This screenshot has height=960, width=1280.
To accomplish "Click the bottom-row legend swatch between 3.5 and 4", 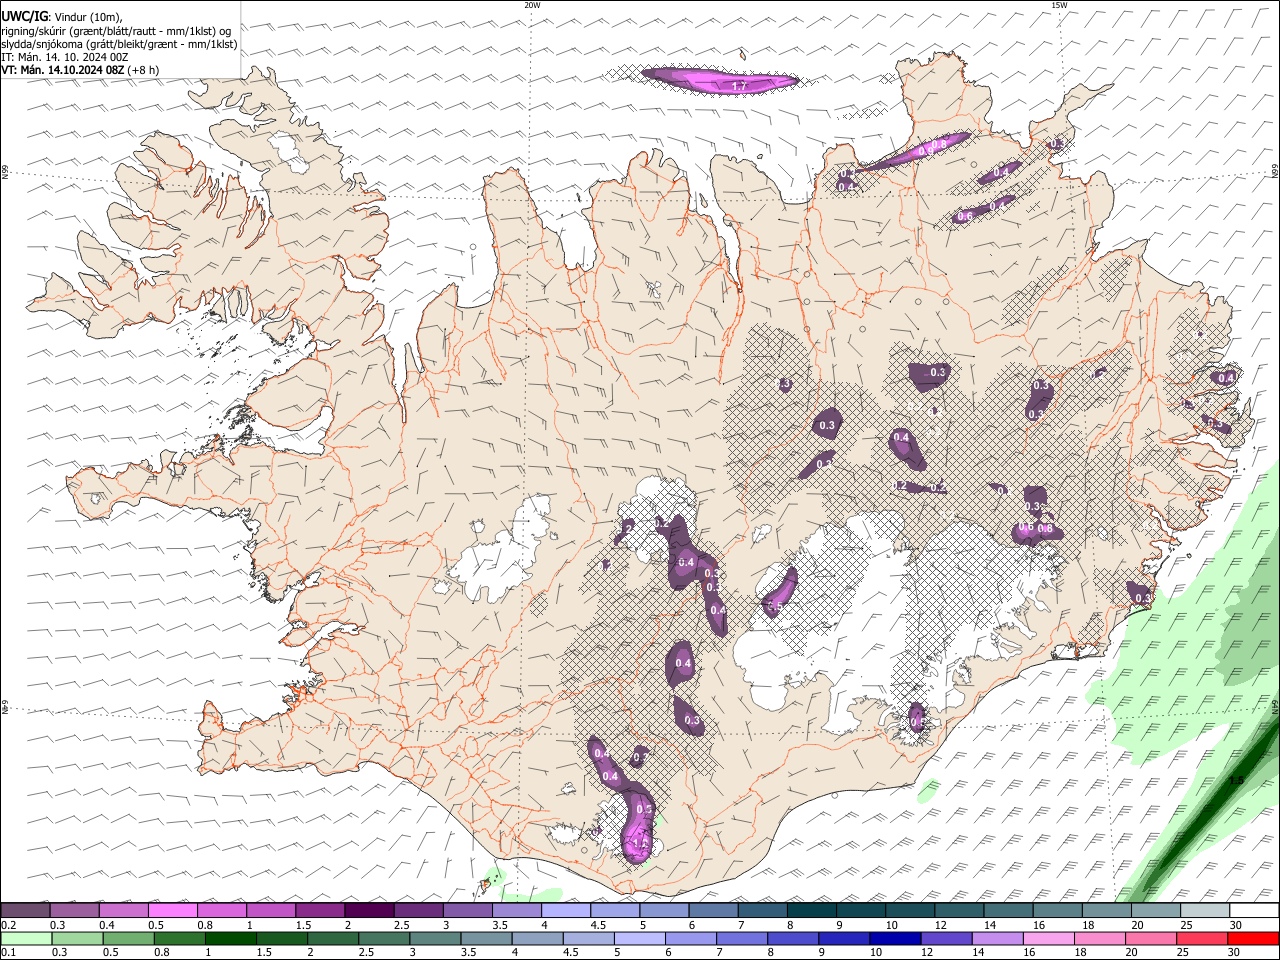I will pos(486,938).
